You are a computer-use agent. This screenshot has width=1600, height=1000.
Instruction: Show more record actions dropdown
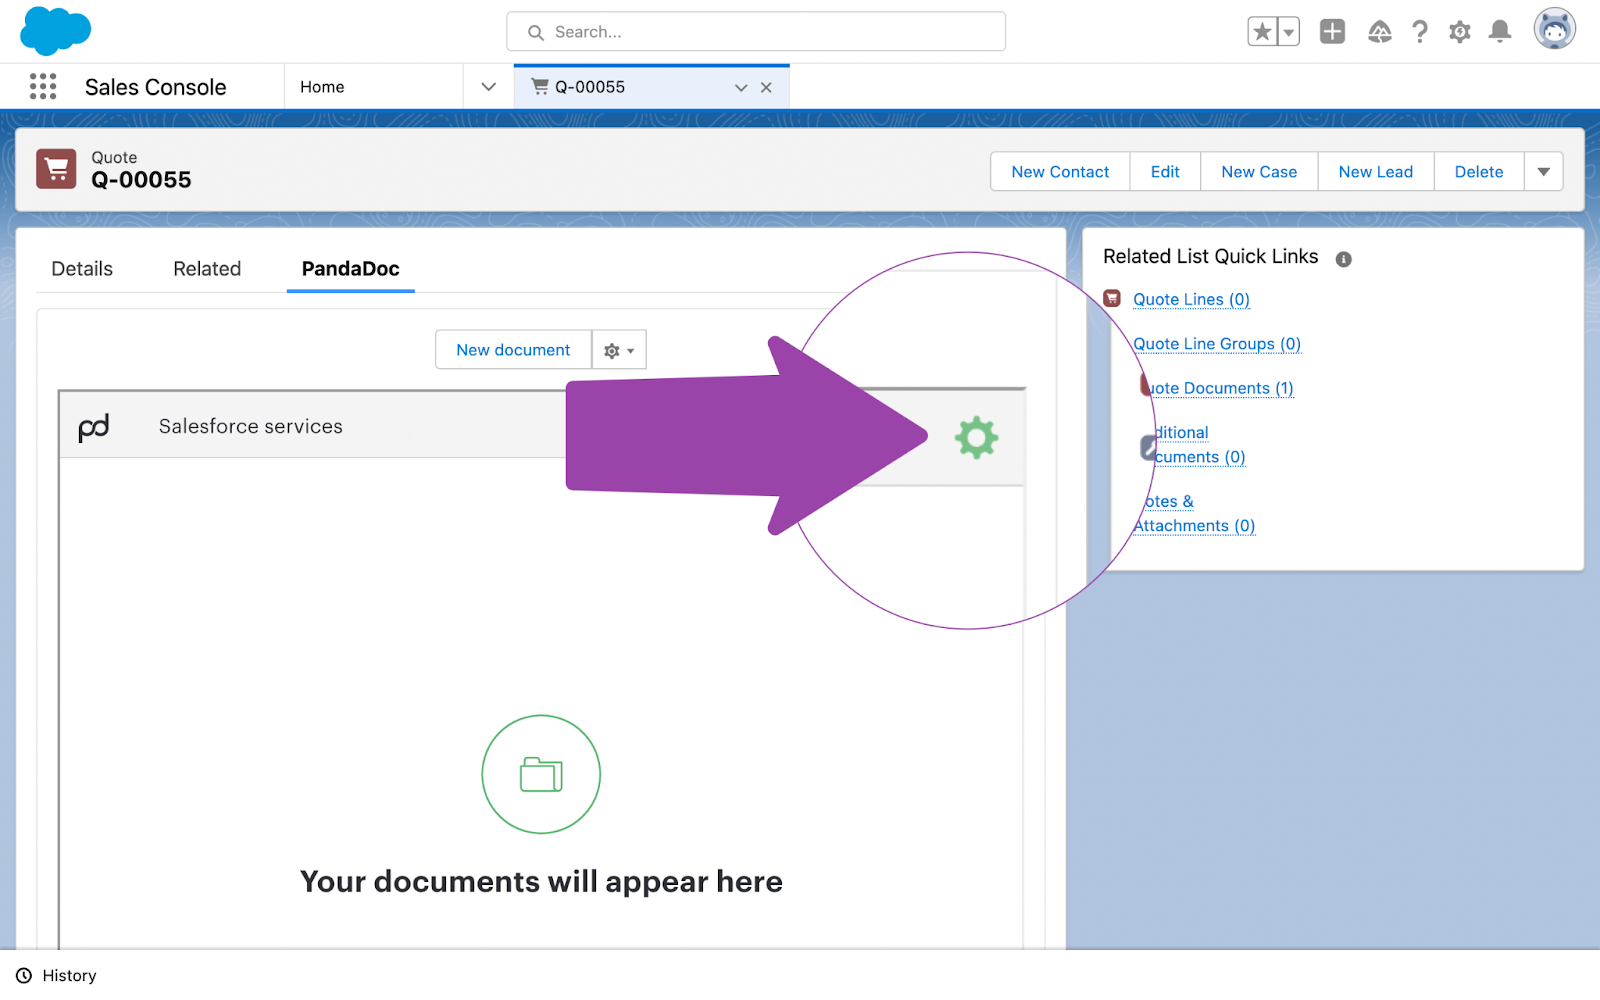click(x=1544, y=172)
